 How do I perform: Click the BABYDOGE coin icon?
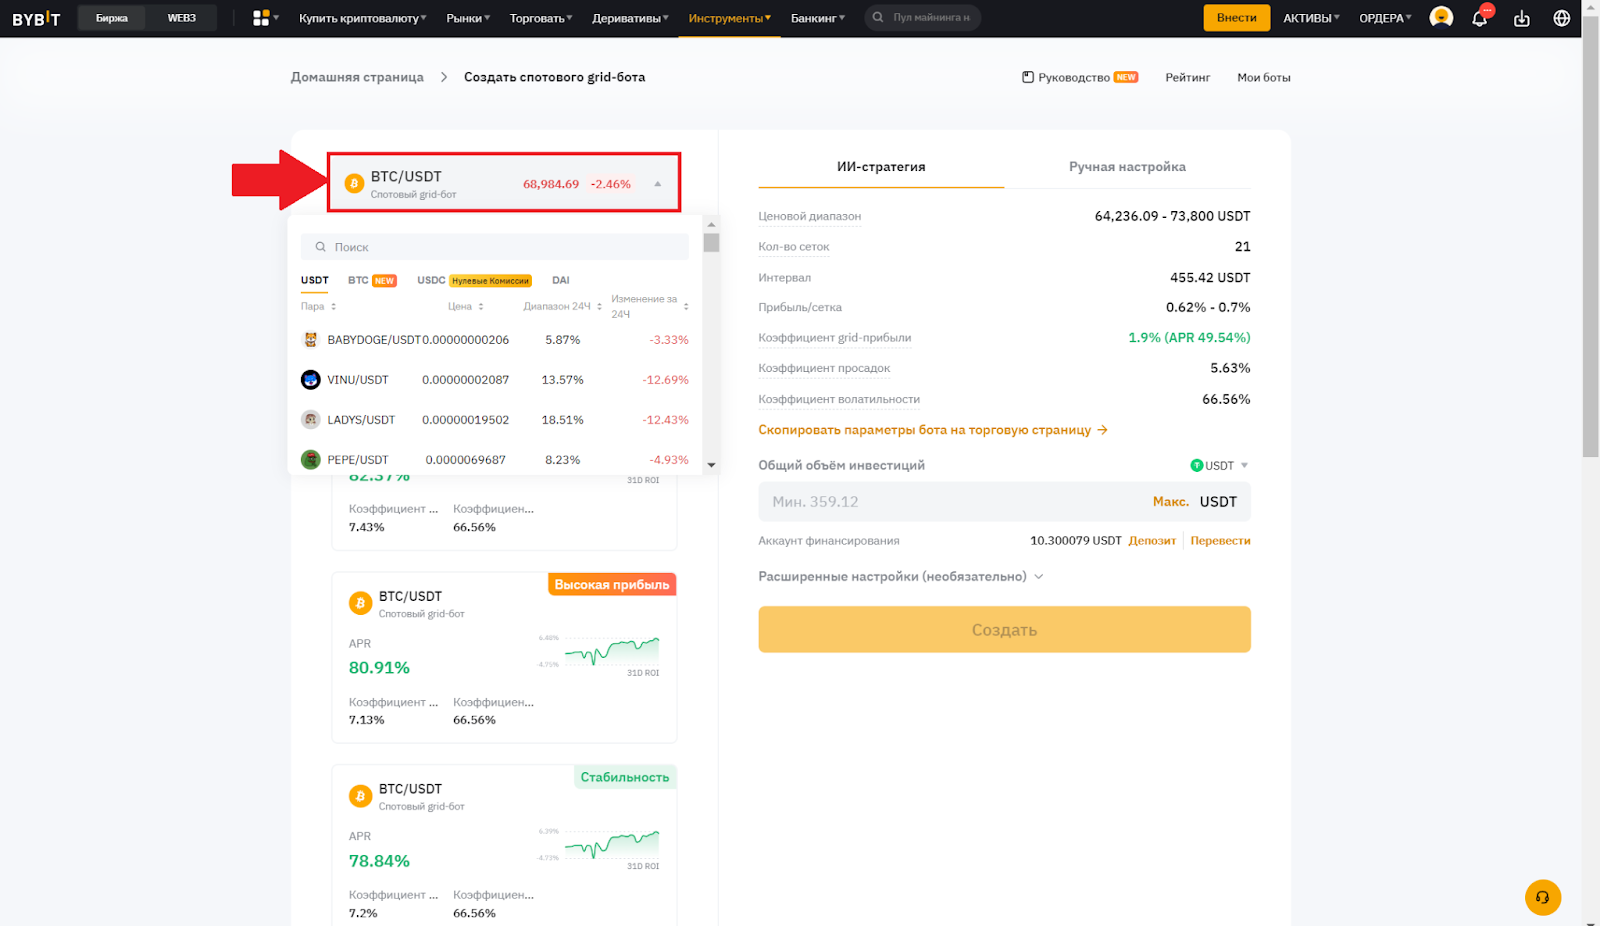pos(310,340)
